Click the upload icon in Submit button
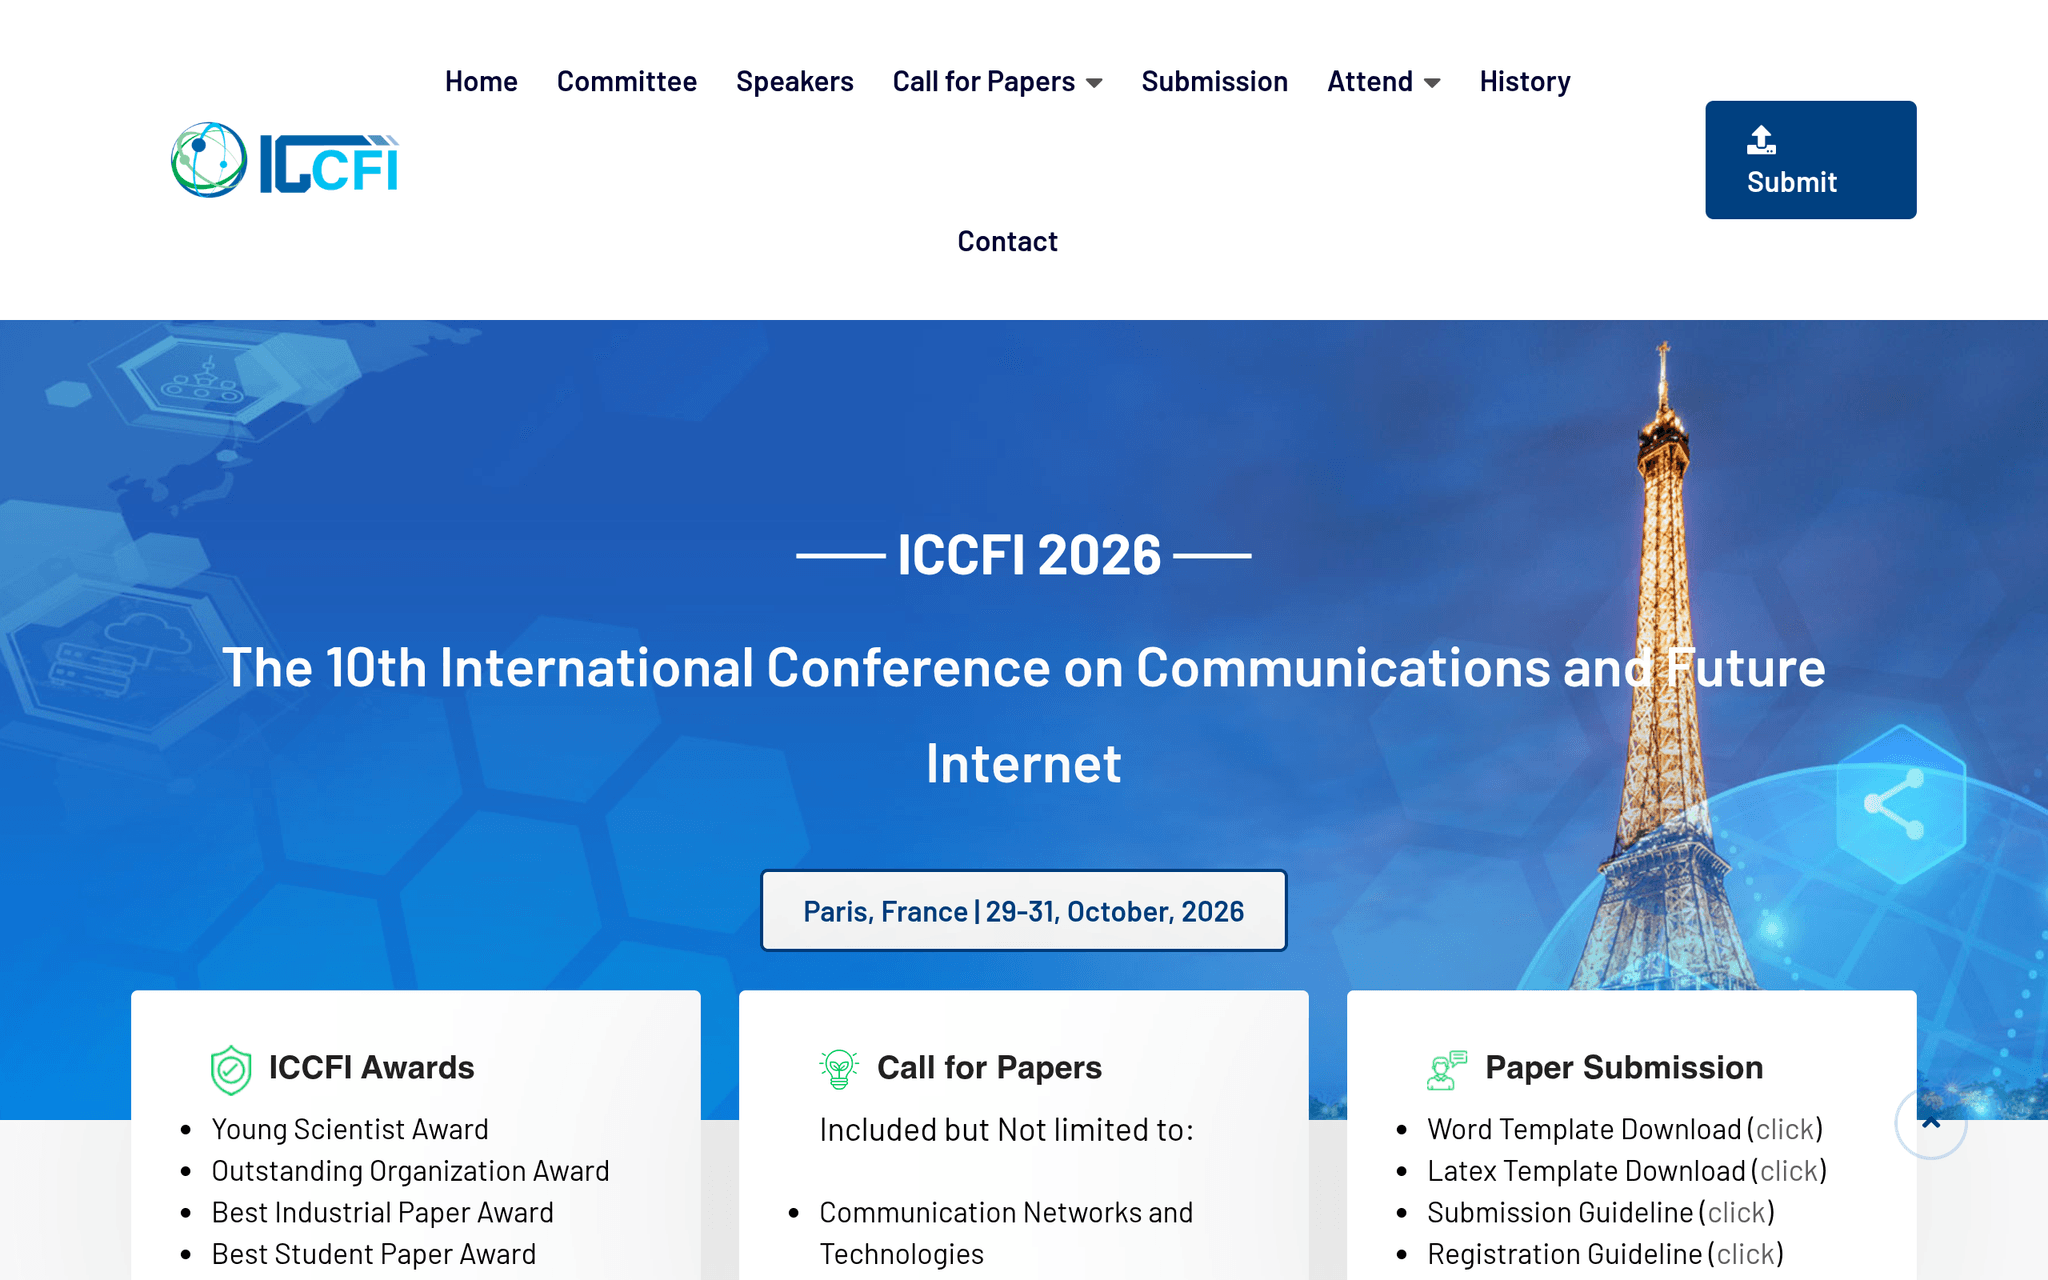2048x1280 pixels. pos(1761,140)
